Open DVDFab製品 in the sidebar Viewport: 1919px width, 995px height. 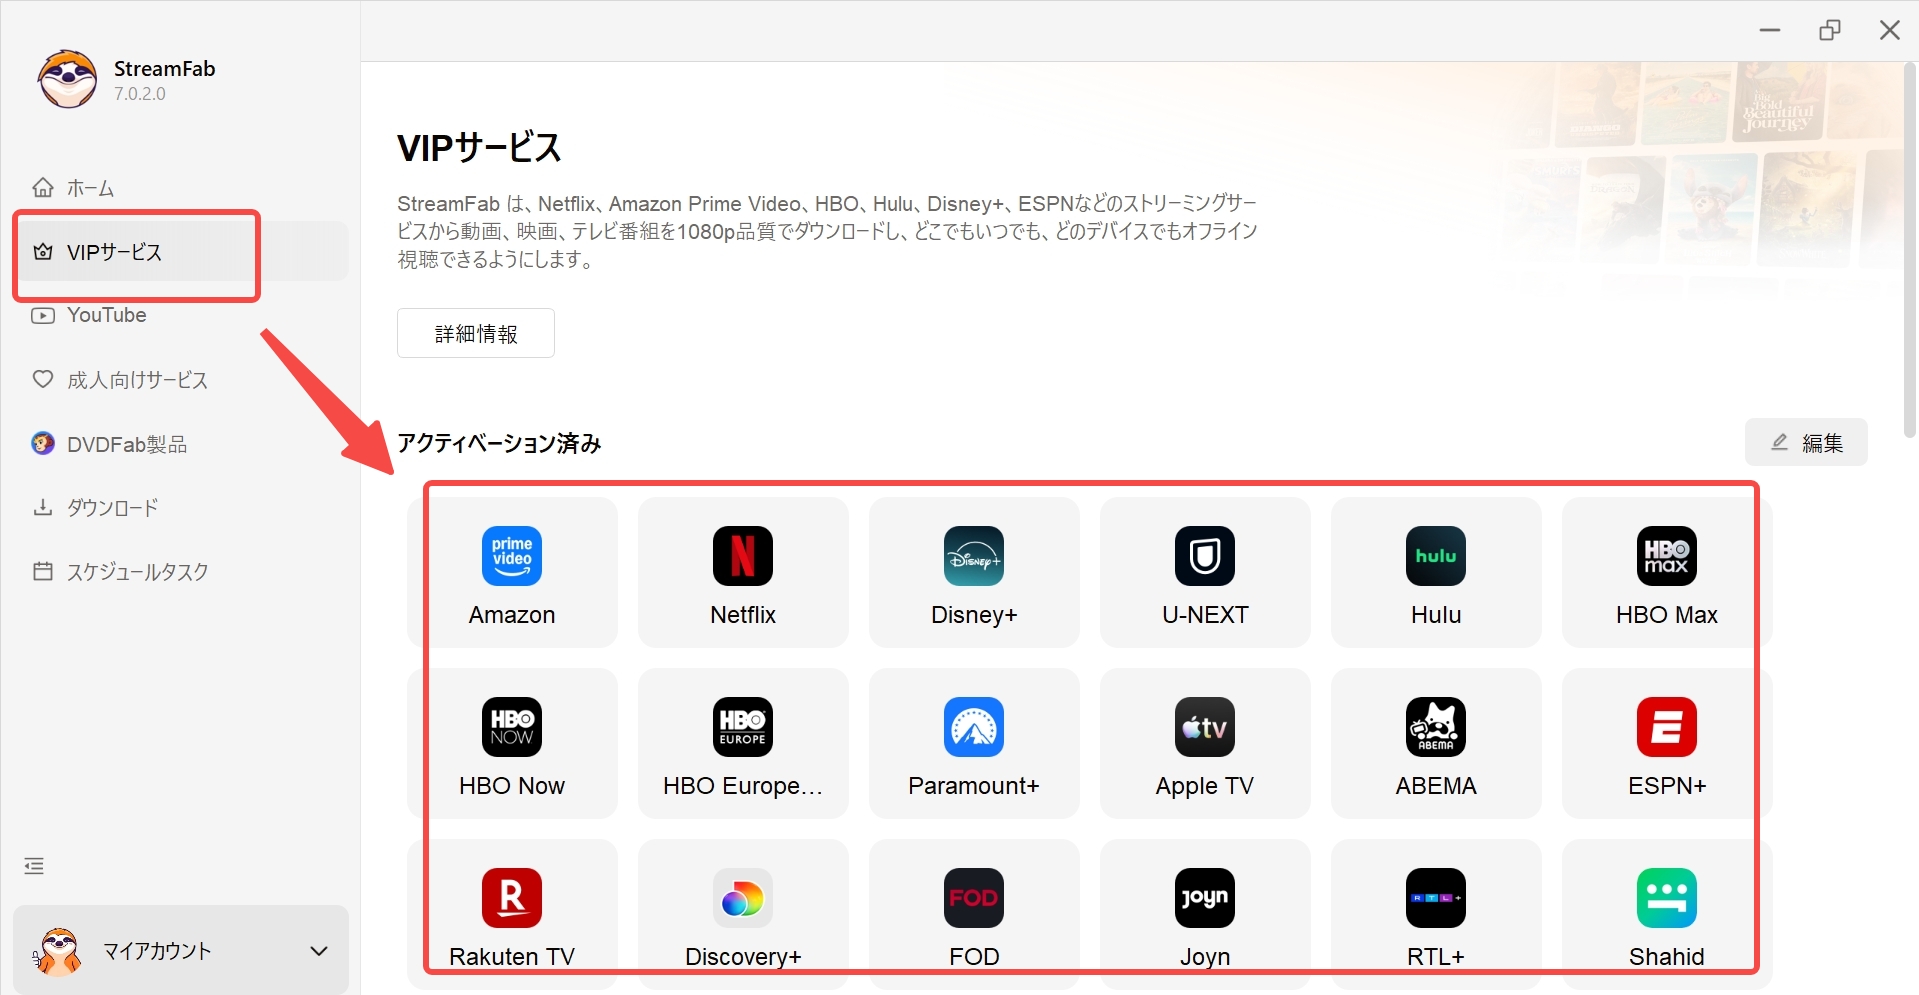coord(180,444)
